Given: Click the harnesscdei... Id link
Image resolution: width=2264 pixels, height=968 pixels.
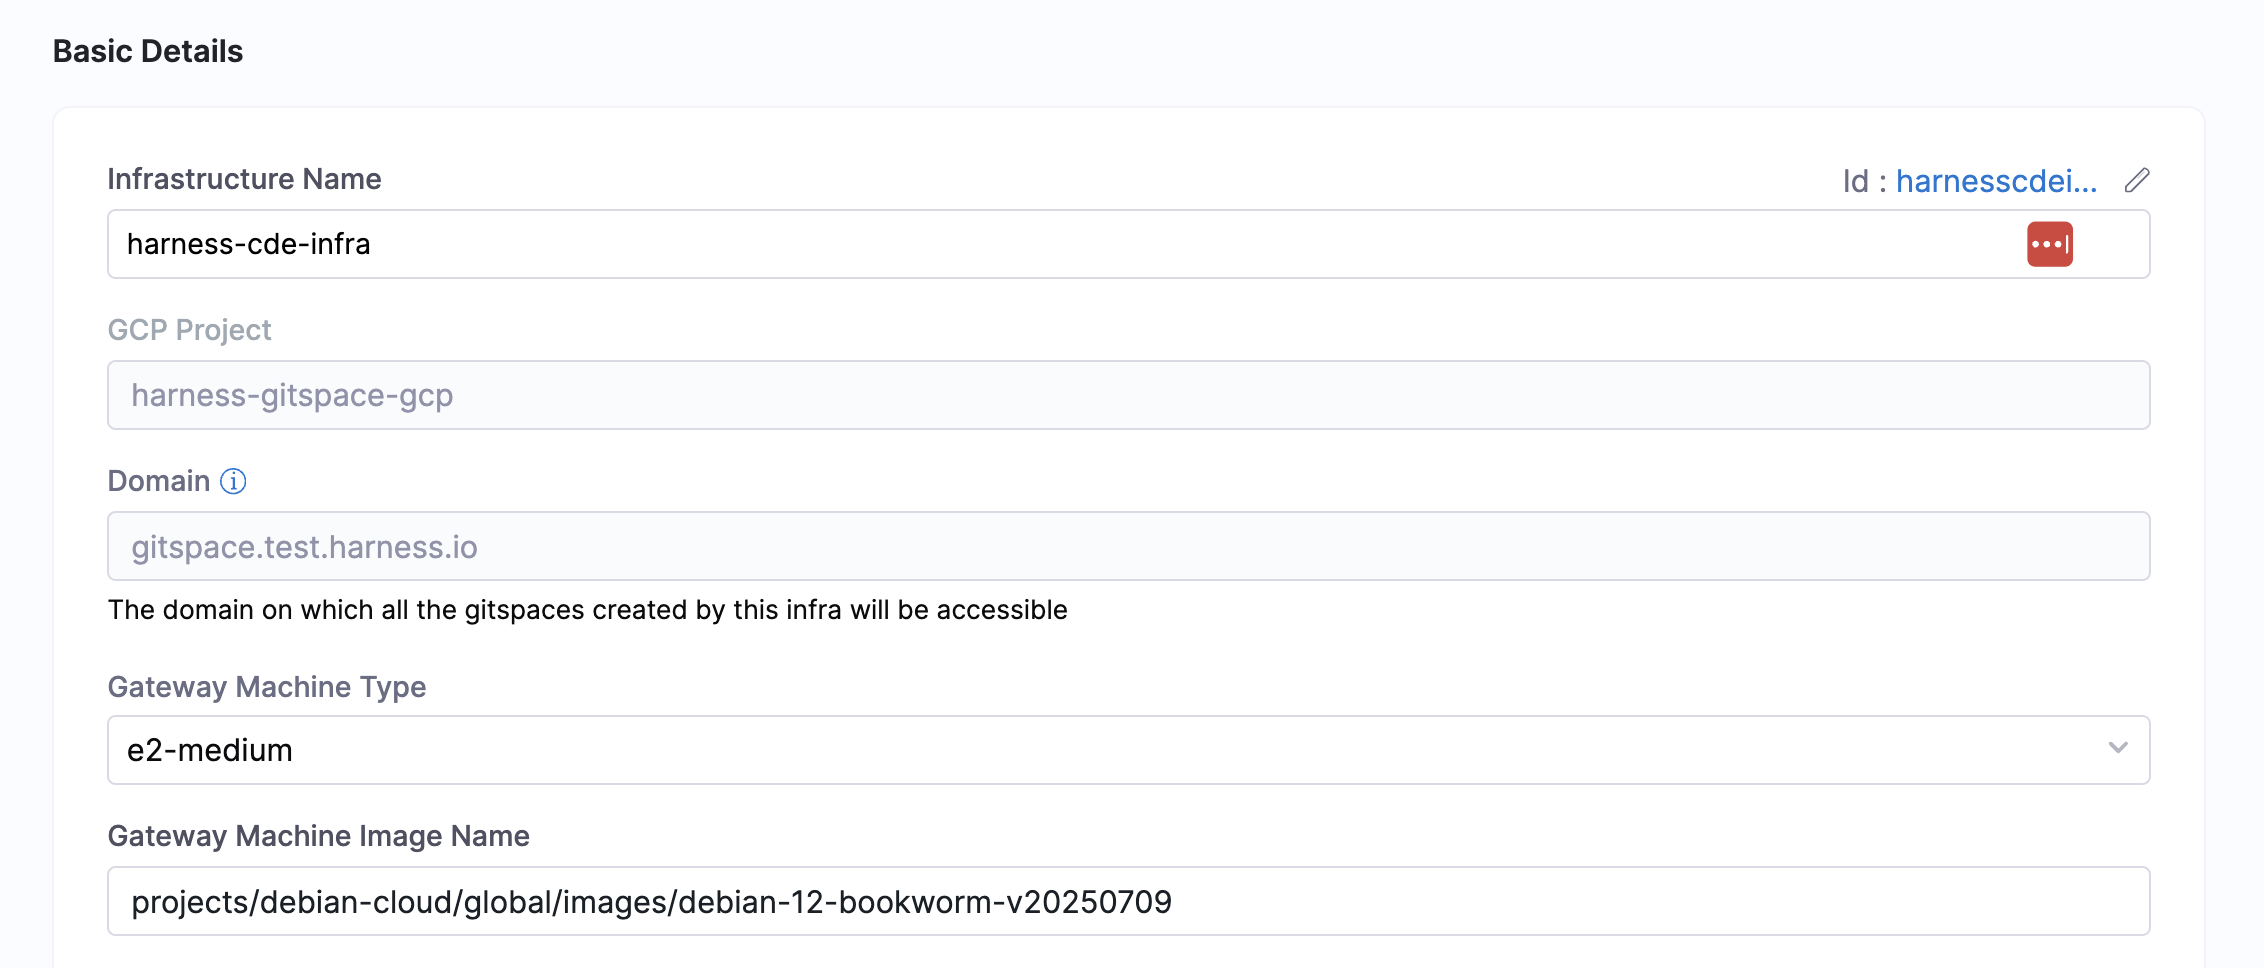Looking at the screenshot, I should click(1996, 181).
